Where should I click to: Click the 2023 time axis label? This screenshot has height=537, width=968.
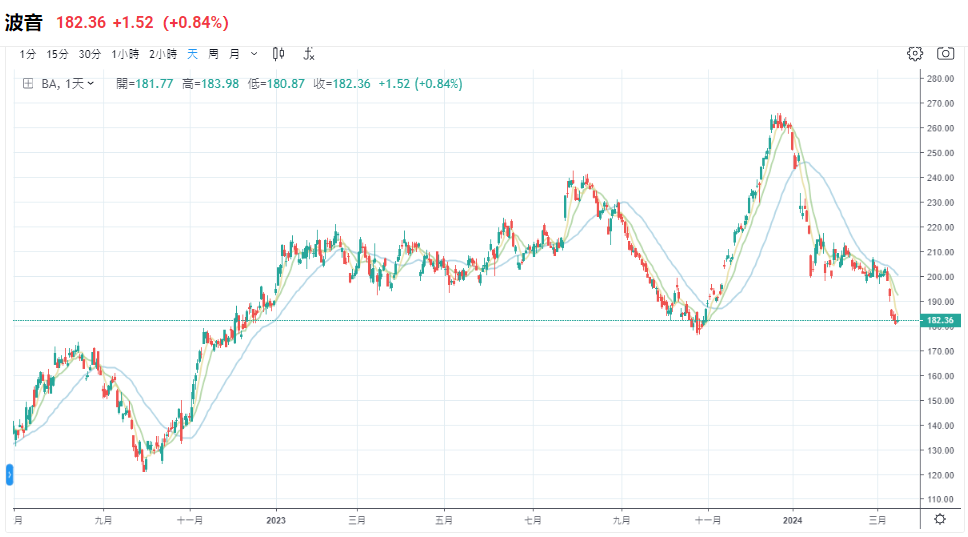(276, 520)
